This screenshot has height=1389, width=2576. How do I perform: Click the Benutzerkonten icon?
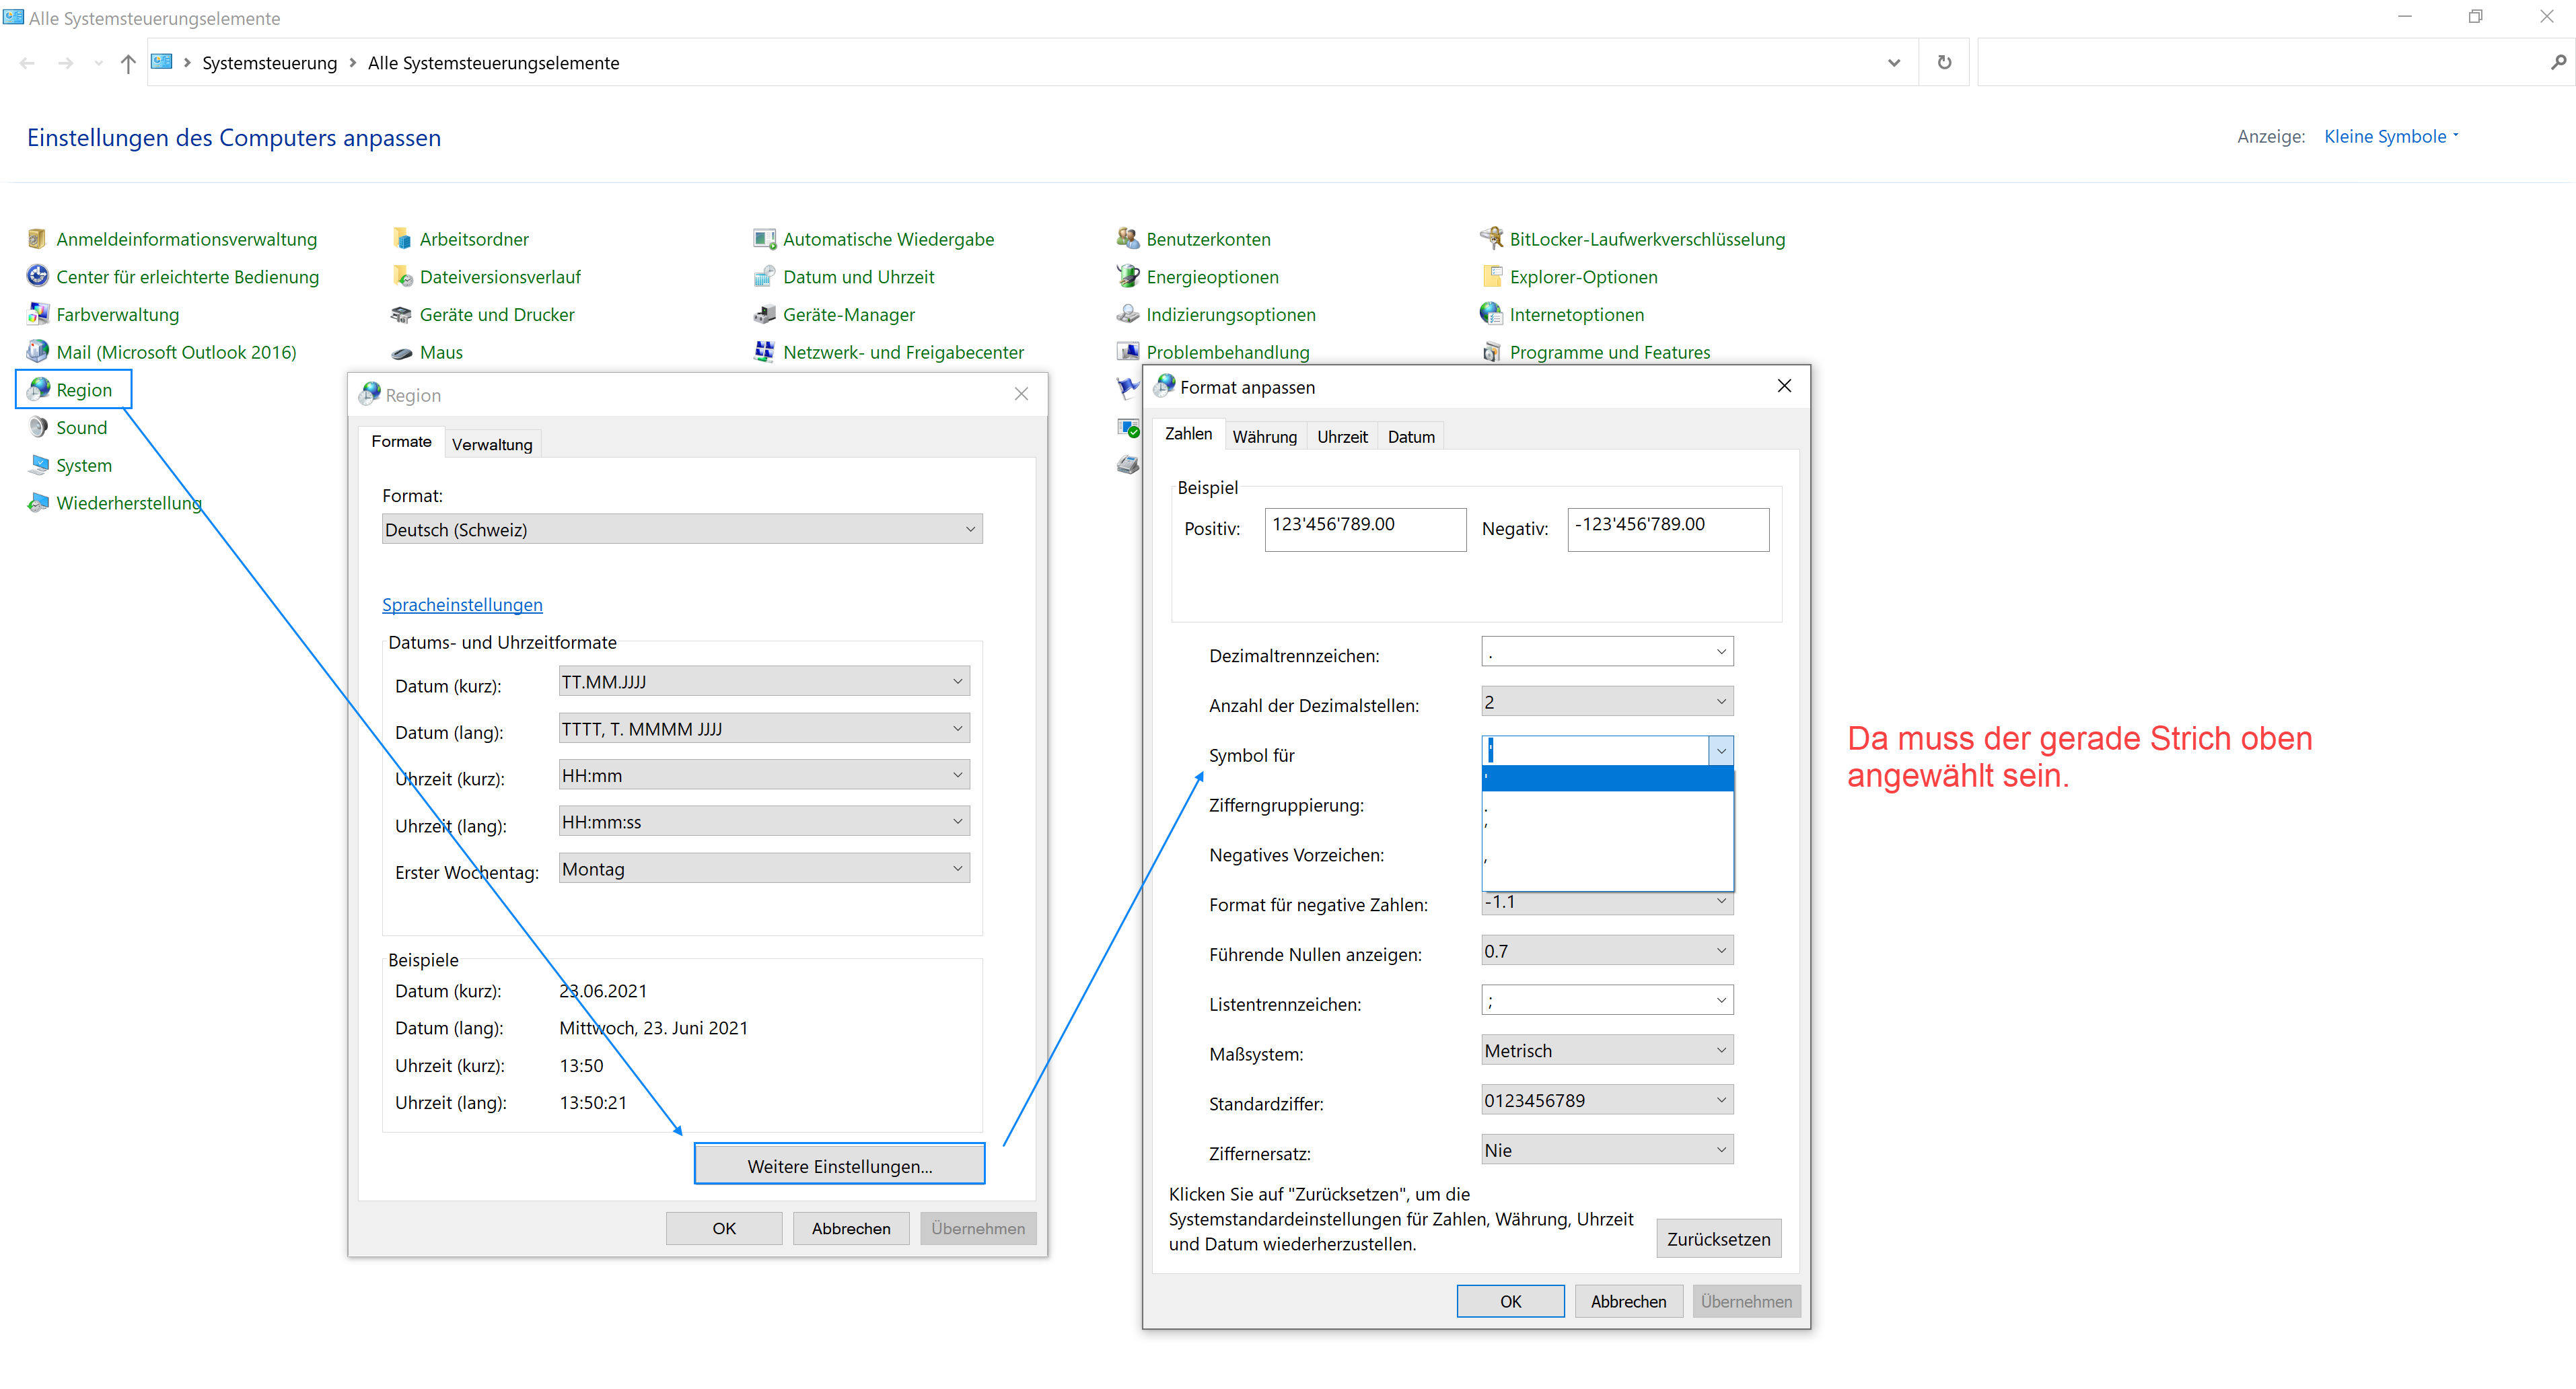pos(1128,239)
